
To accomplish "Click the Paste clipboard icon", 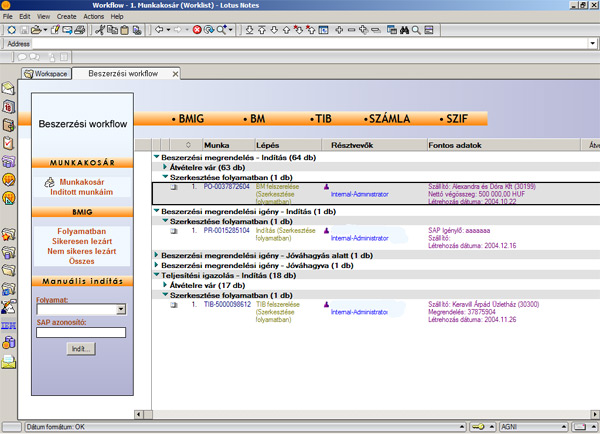I will [x=124, y=30].
